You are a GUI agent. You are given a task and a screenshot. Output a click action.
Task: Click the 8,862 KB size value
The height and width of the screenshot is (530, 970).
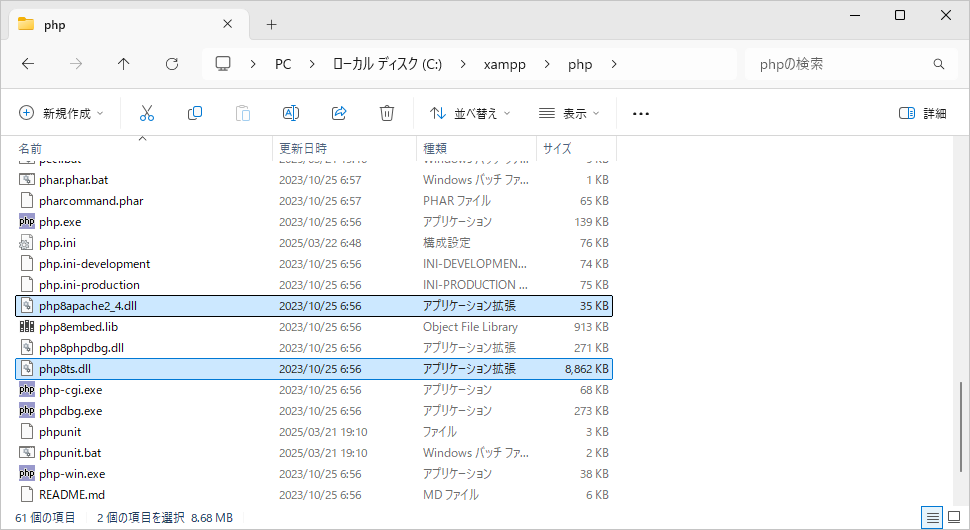586,369
